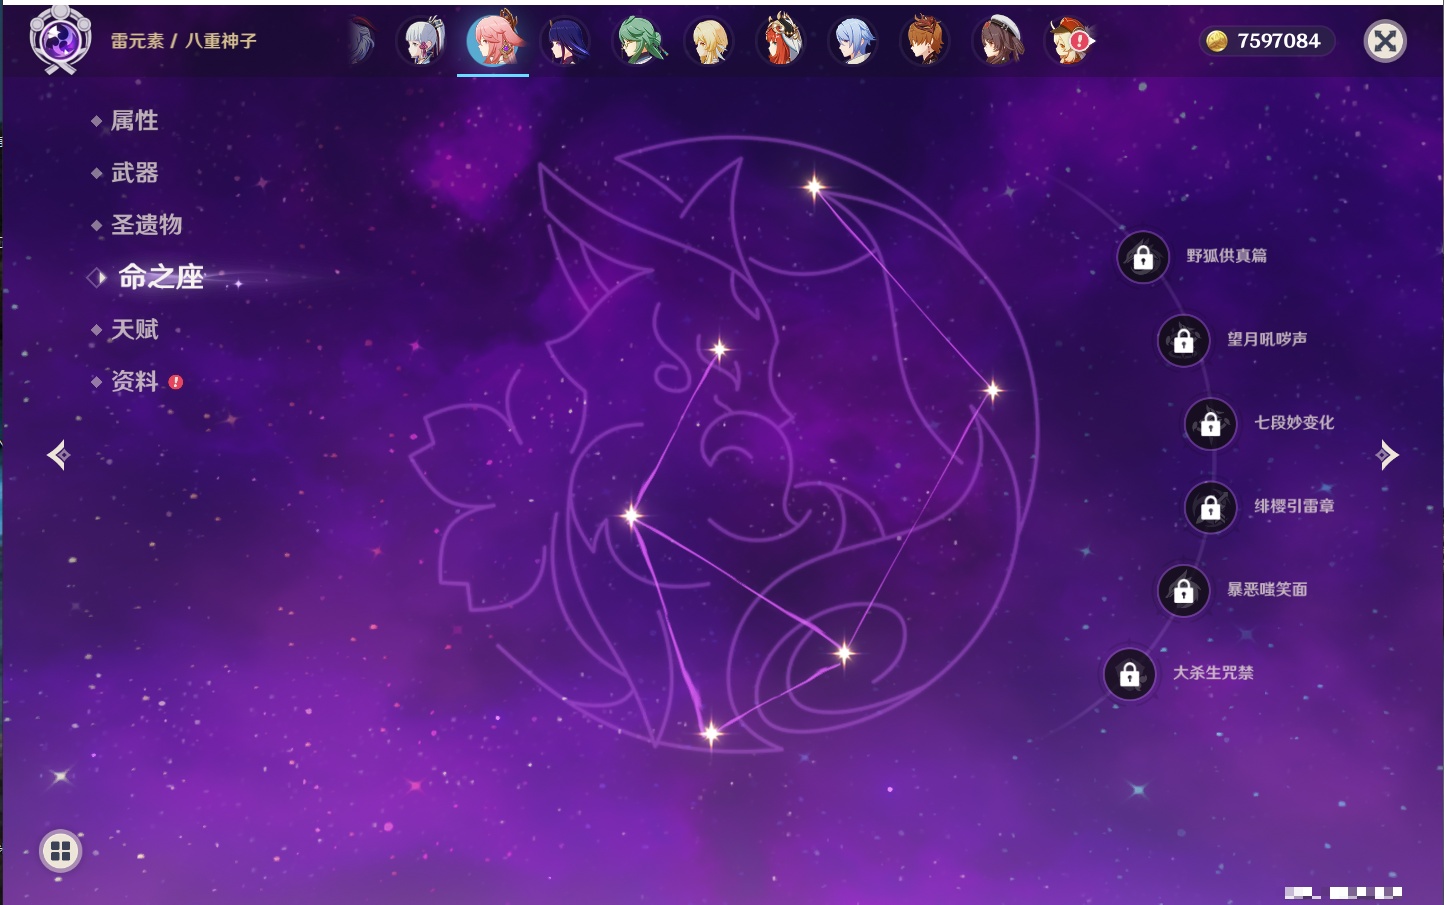
Task: Click the bottommost star of the constellation
Action: click(x=711, y=734)
